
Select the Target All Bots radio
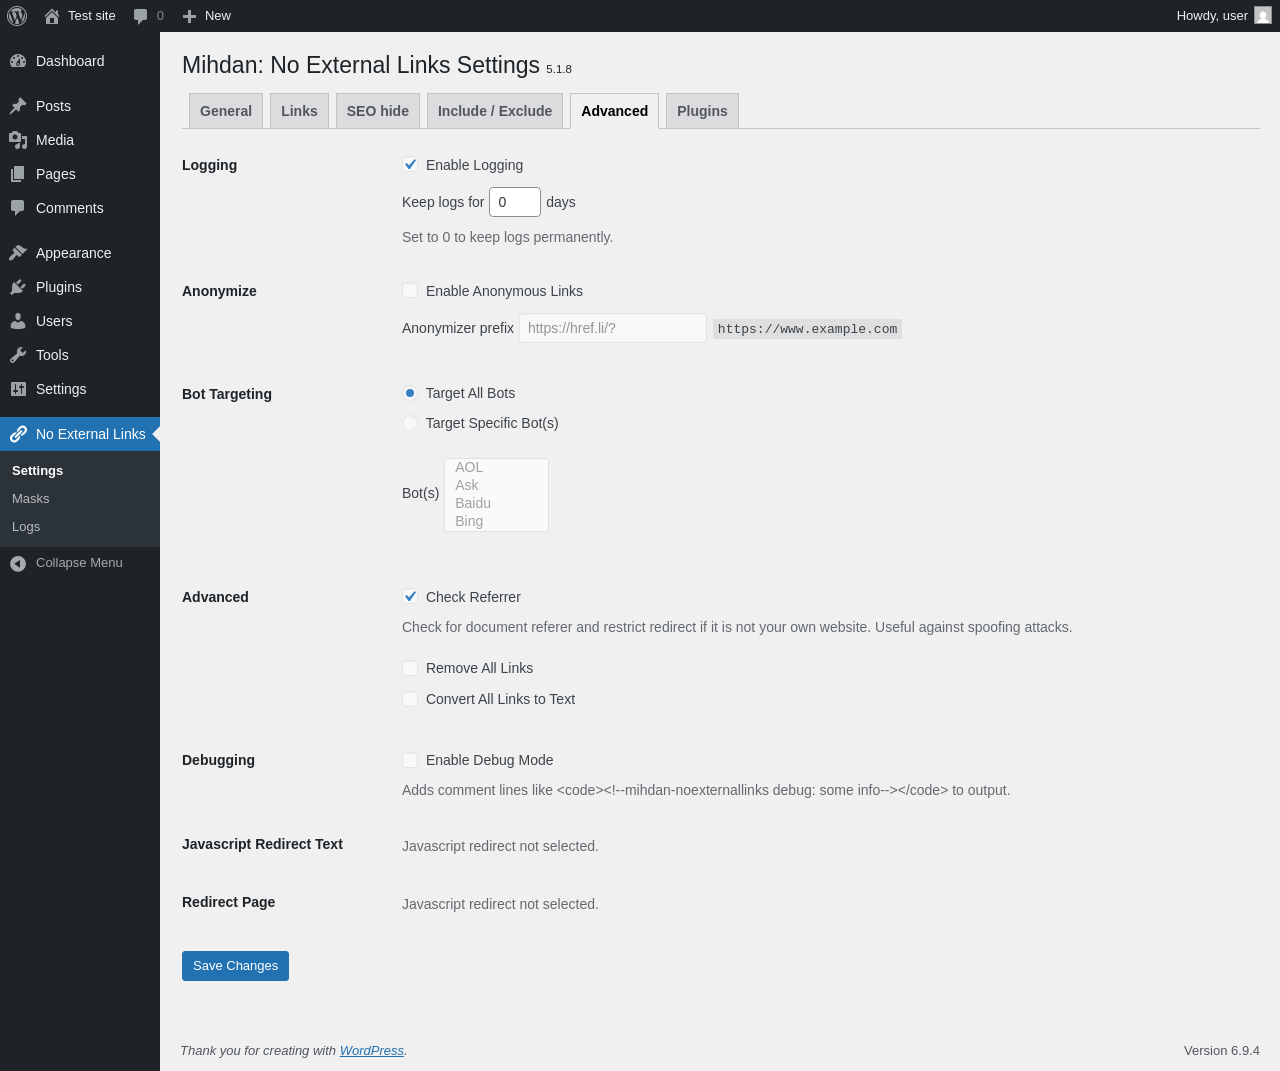coord(410,393)
